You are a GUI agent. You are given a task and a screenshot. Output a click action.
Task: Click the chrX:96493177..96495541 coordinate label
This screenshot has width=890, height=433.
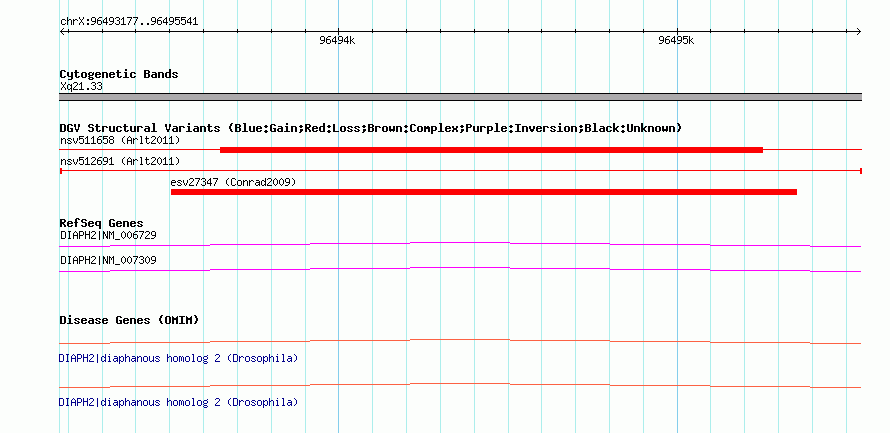point(129,22)
